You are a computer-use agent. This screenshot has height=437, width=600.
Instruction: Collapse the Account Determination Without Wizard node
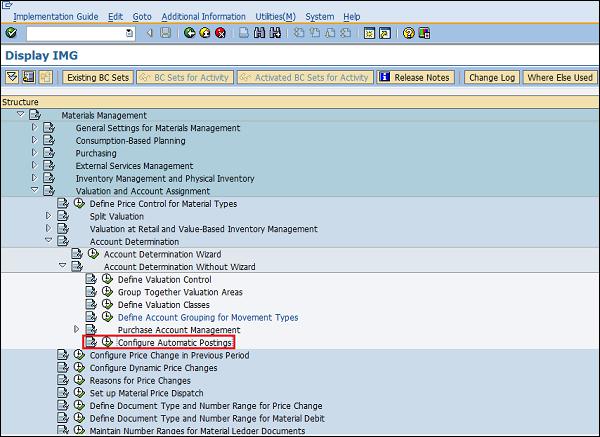pos(62,267)
